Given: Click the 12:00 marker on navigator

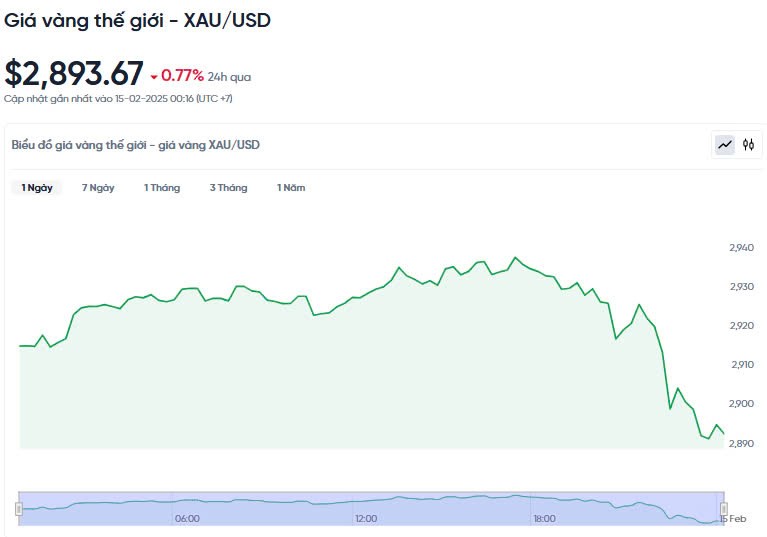Looking at the screenshot, I should click(366, 518).
